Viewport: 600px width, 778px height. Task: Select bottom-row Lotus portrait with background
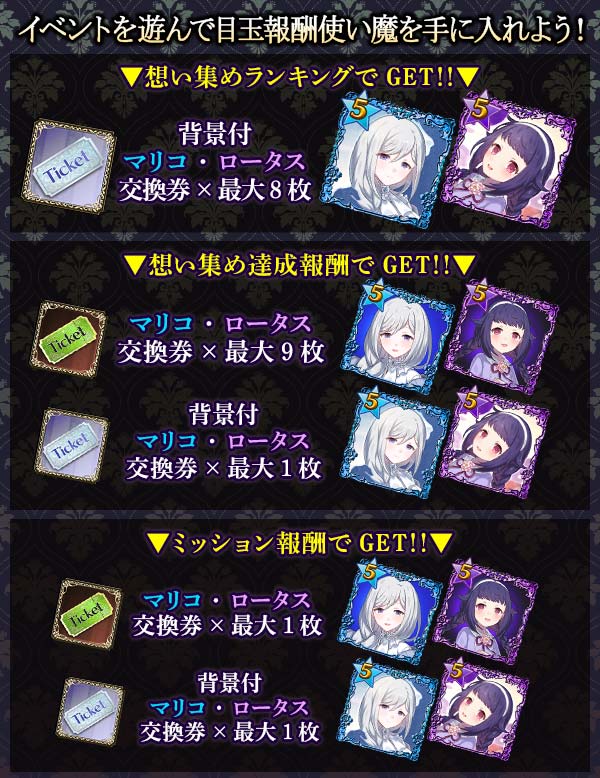coord(478,710)
